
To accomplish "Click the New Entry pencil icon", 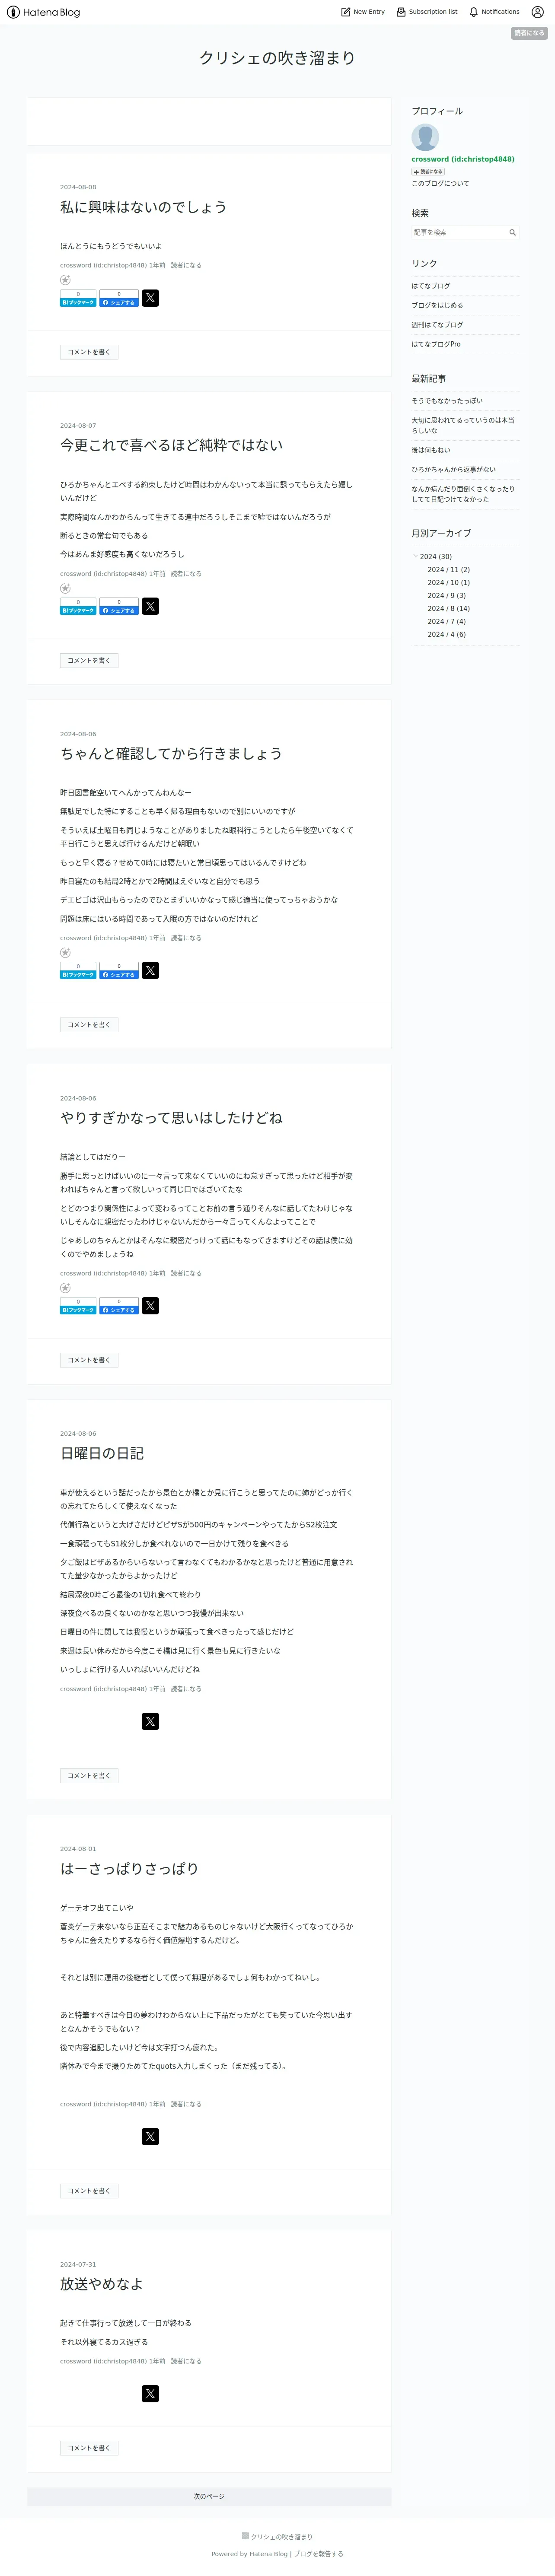I will (346, 12).
